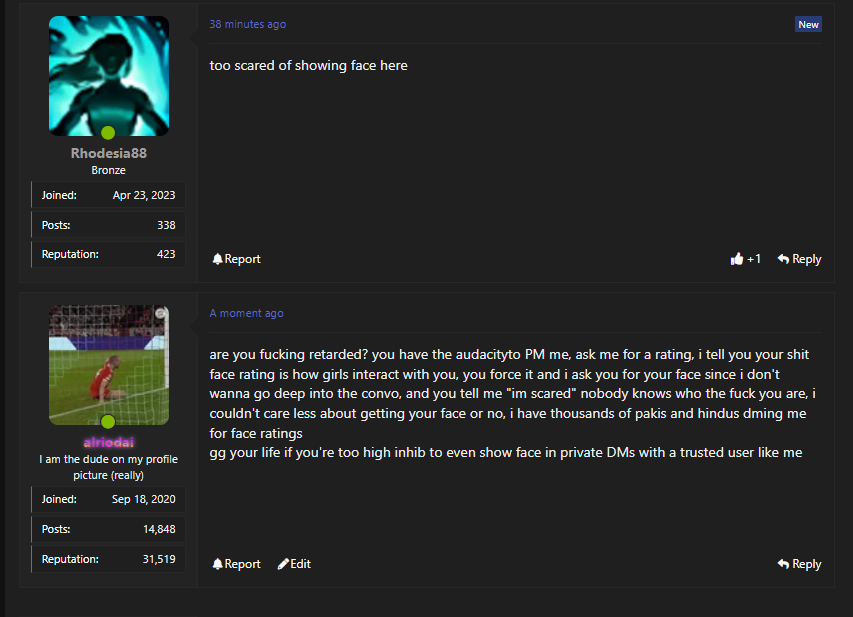Edit alriodai's post text

click(x=294, y=564)
